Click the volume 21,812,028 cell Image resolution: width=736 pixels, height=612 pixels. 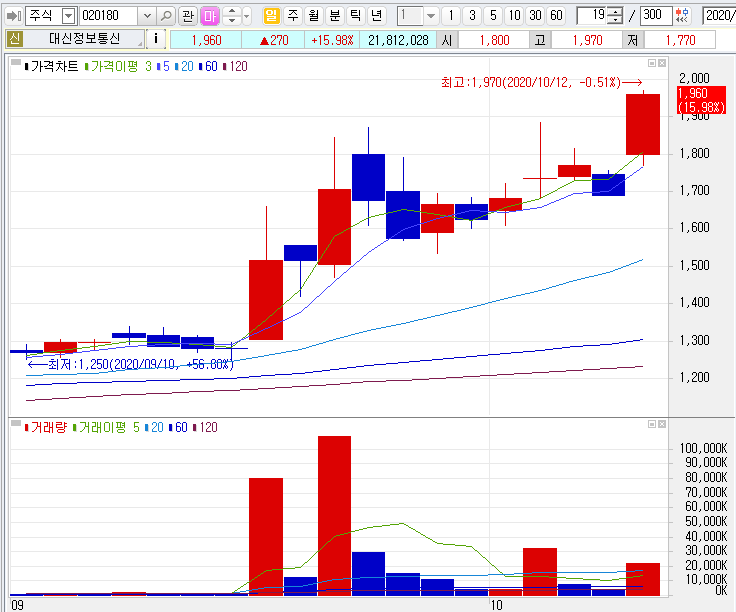click(x=398, y=40)
